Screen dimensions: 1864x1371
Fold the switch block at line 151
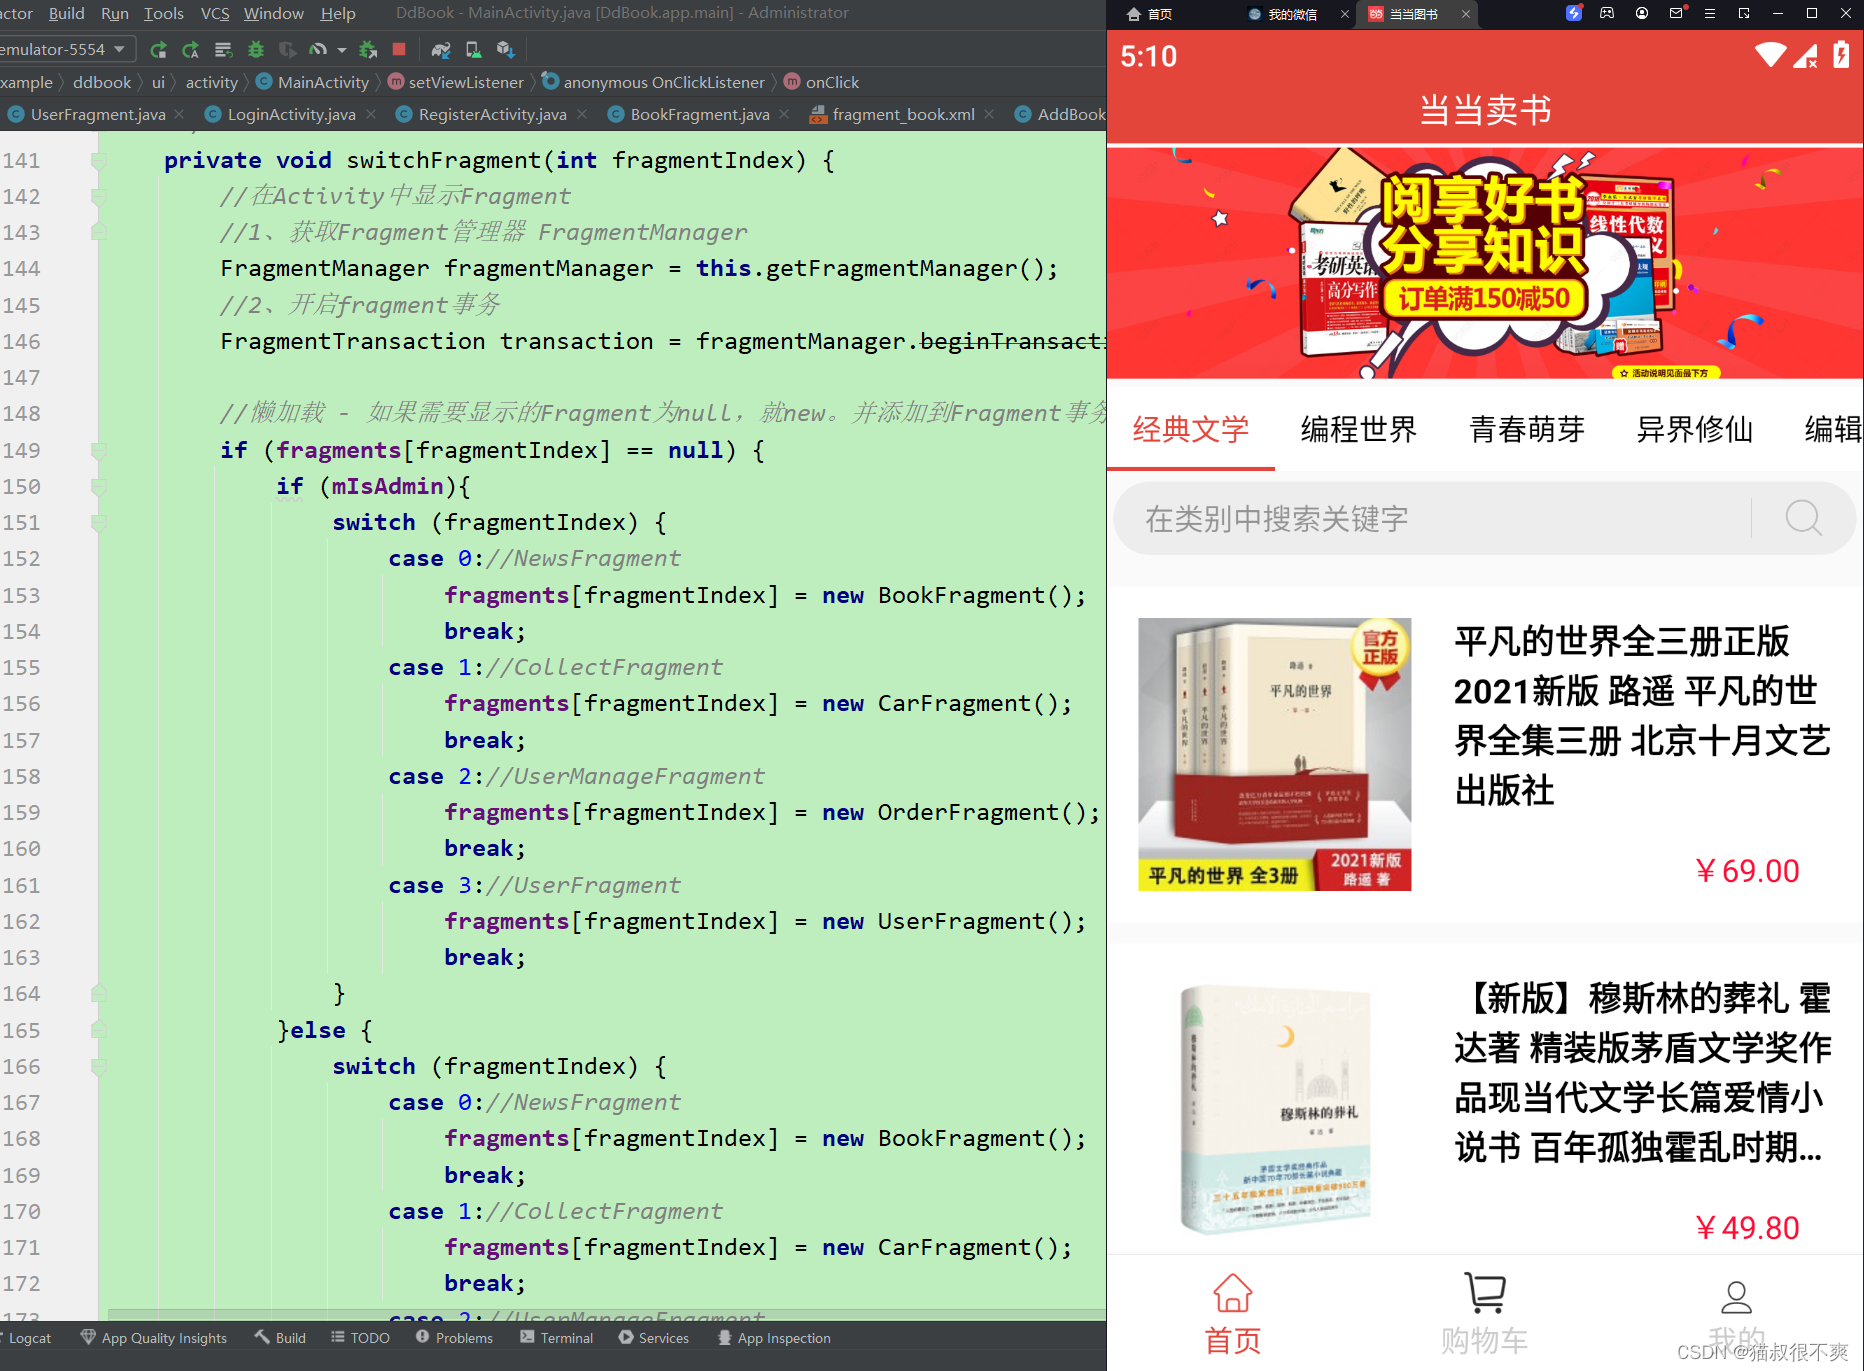[x=98, y=522]
